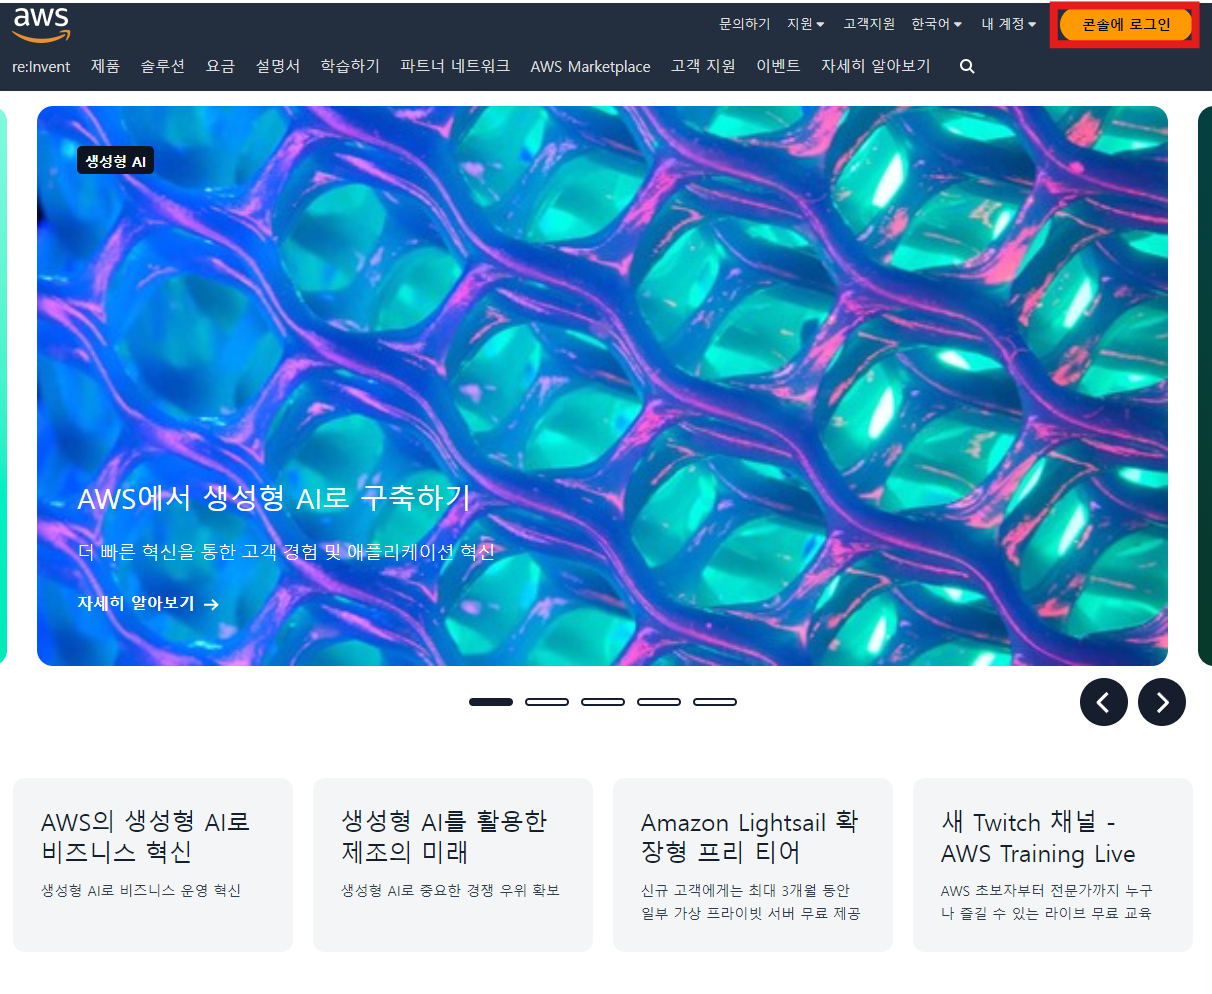1212x994 pixels.
Task: Expand the 내 계정 dropdown
Action: pyautogui.click(x=1008, y=24)
